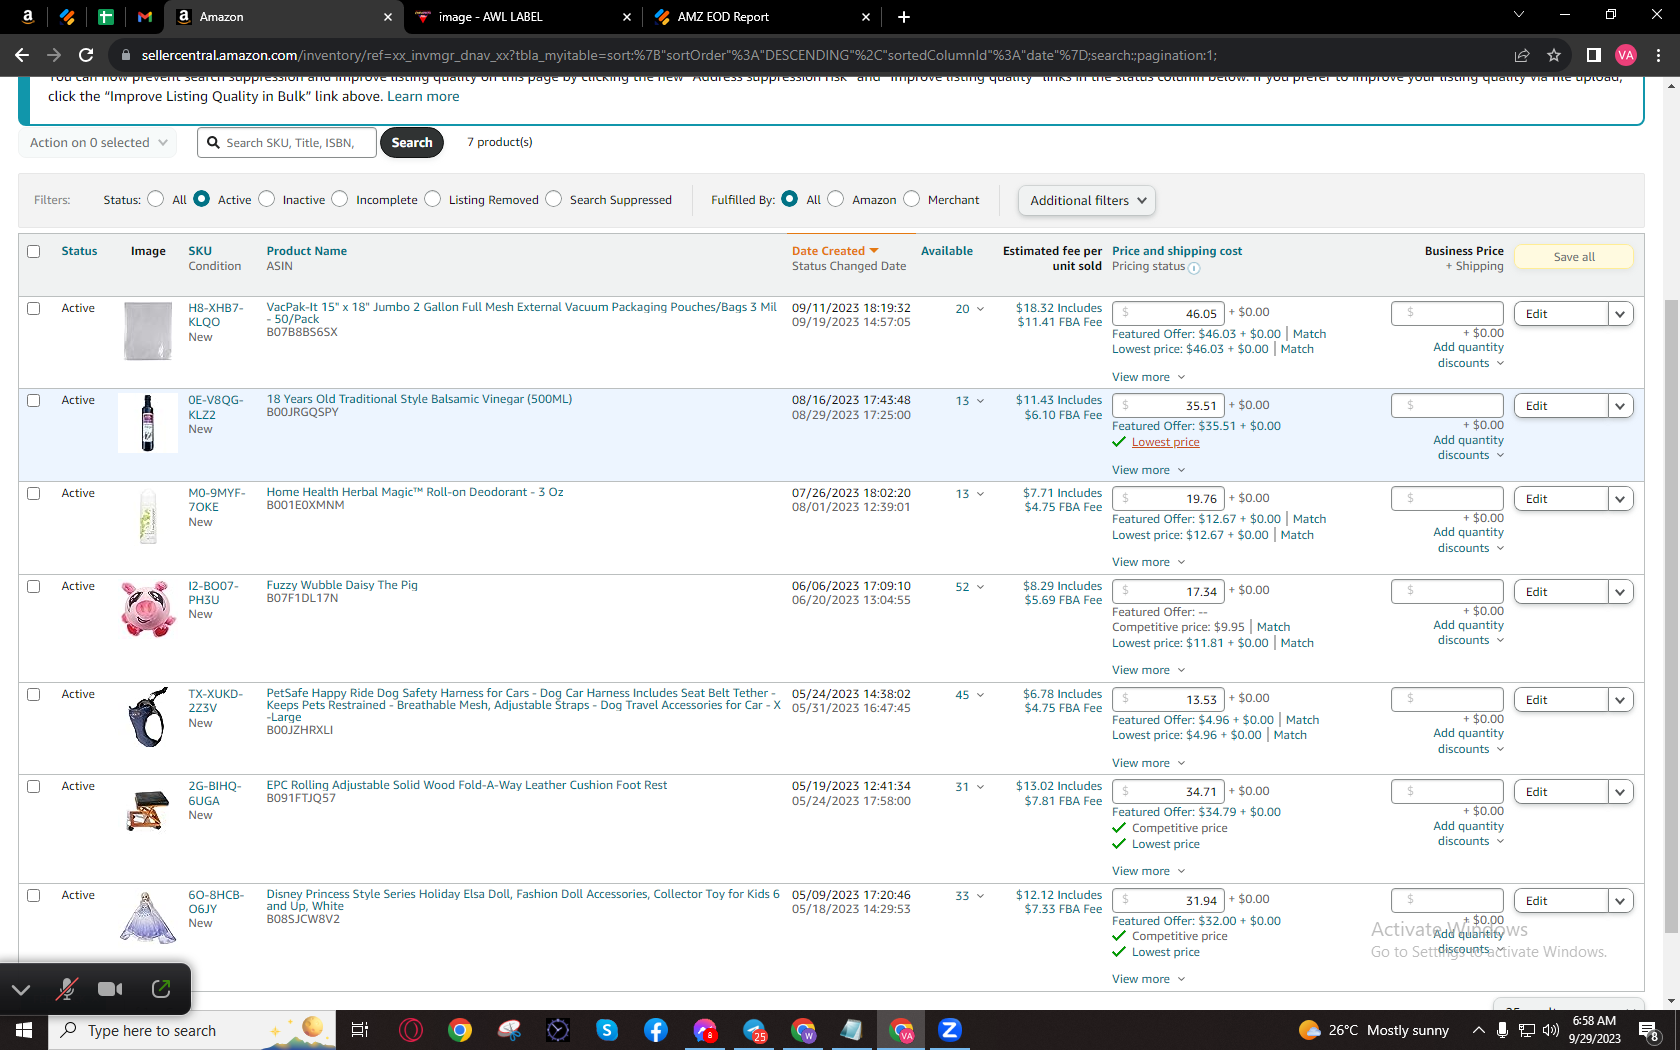Screen dimensions: 1680x1050
Task: Sort by the Available column header
Action: [x=947, y=251]
